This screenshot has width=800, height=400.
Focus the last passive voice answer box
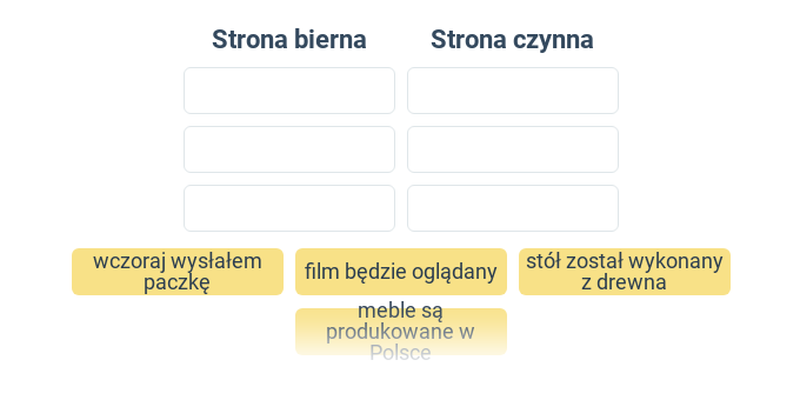point(289,208)
